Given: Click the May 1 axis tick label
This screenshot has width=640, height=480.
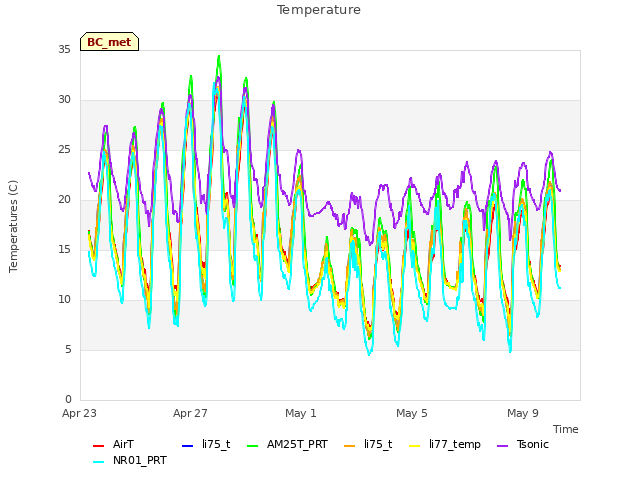Looking at the screenshot, I should click(x=301, y=413).
